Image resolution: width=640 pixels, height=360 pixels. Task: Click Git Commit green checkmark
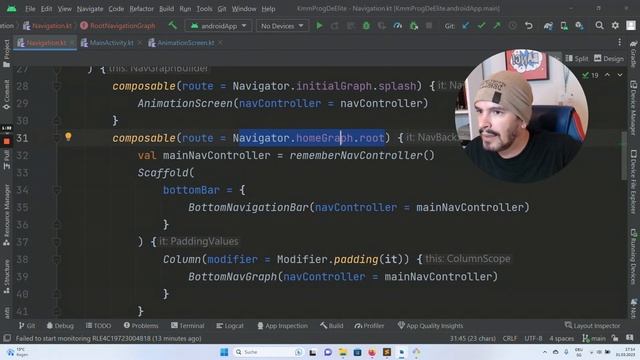click(482, 26)
